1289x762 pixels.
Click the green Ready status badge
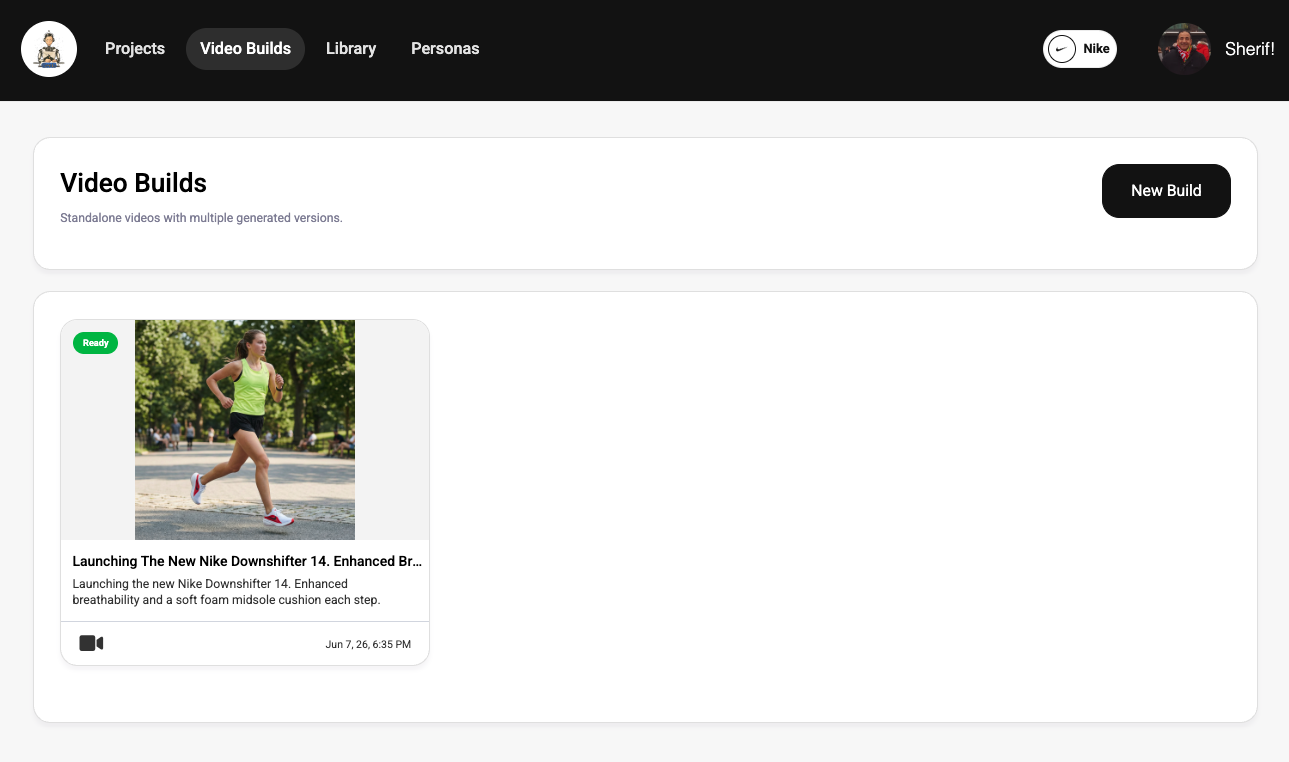(x=95, y=343)
